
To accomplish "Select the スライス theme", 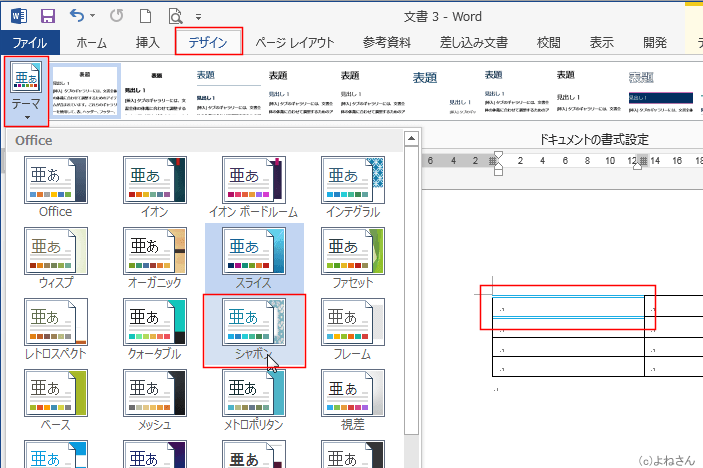I will [254, 258].
